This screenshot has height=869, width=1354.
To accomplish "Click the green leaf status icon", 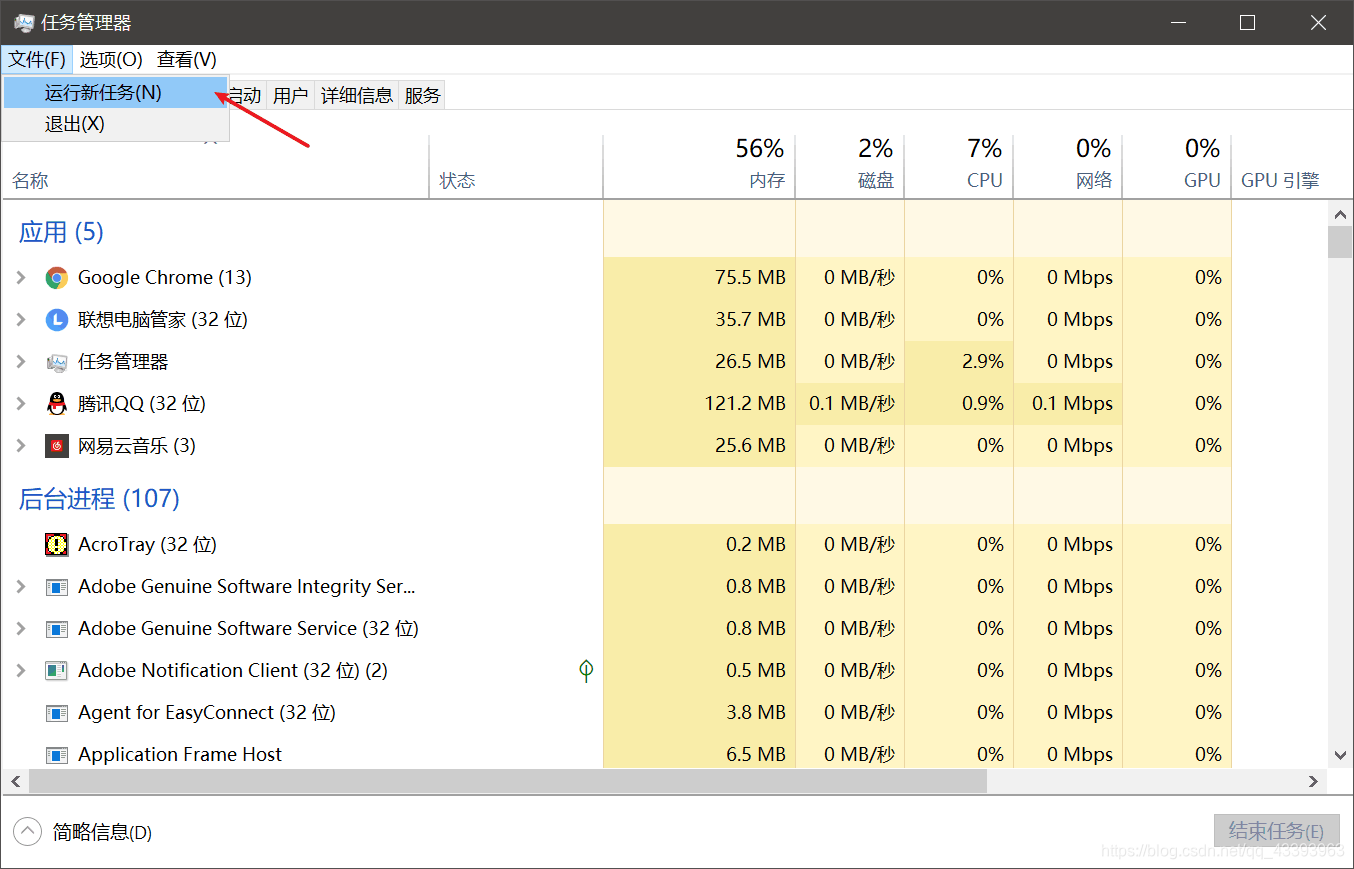I will coord(587,671).
